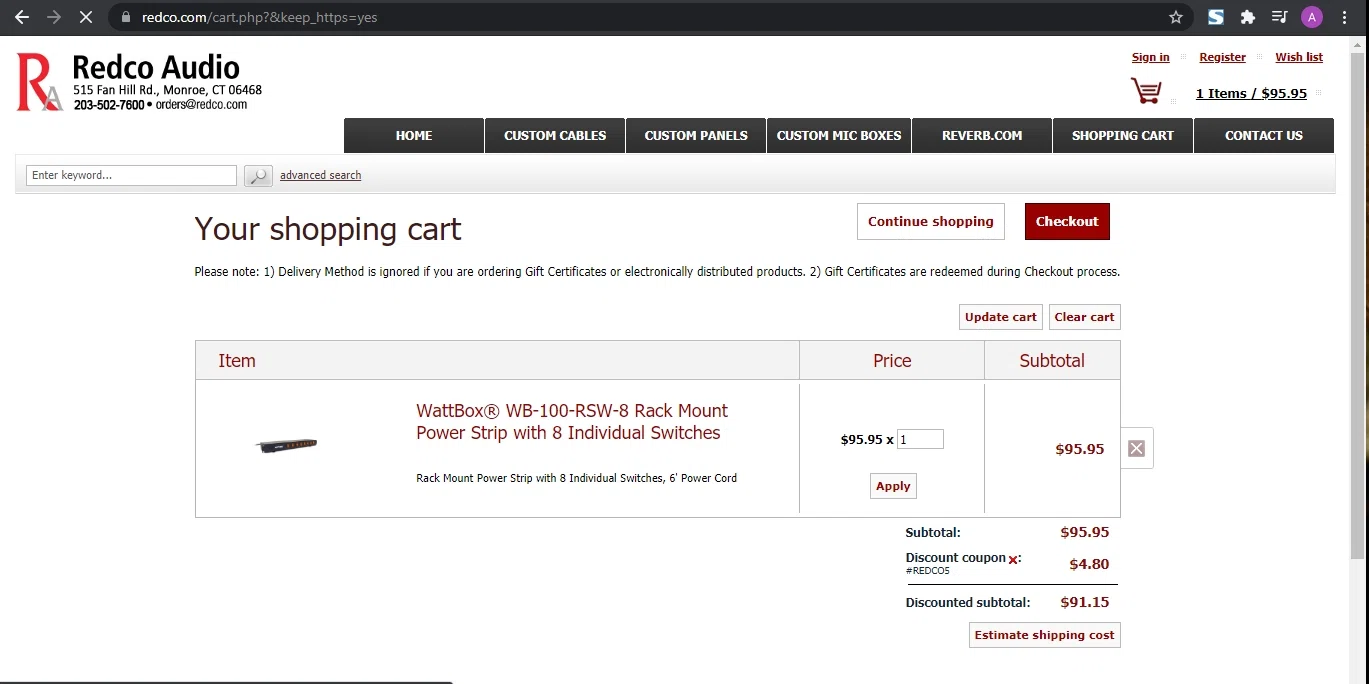This screenshot has width=1369, height=684.
Task: Remove WattBox item with X icon
Action: 1136,448
